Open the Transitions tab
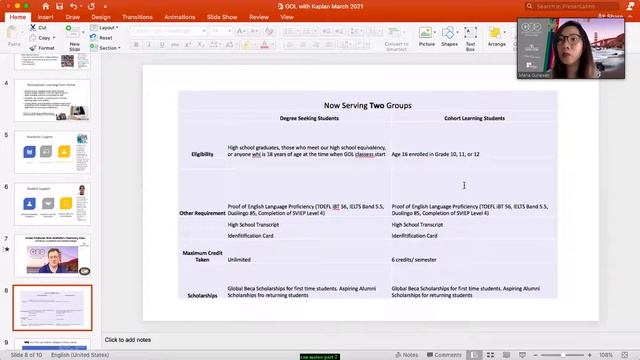 point(137,17)
